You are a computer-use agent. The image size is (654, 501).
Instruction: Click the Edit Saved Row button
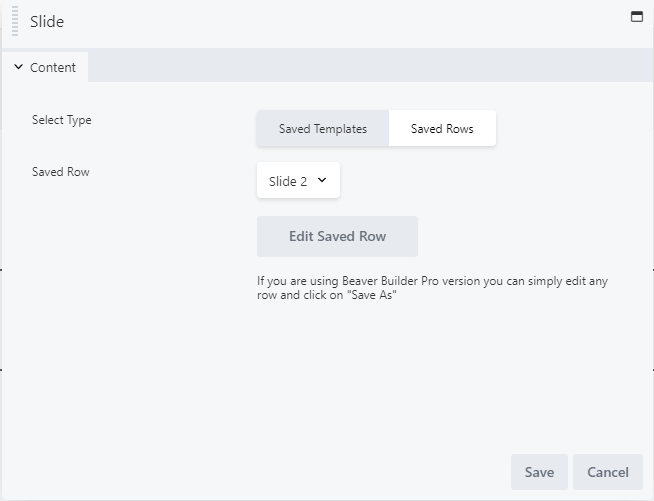click(x=337, y=237)
